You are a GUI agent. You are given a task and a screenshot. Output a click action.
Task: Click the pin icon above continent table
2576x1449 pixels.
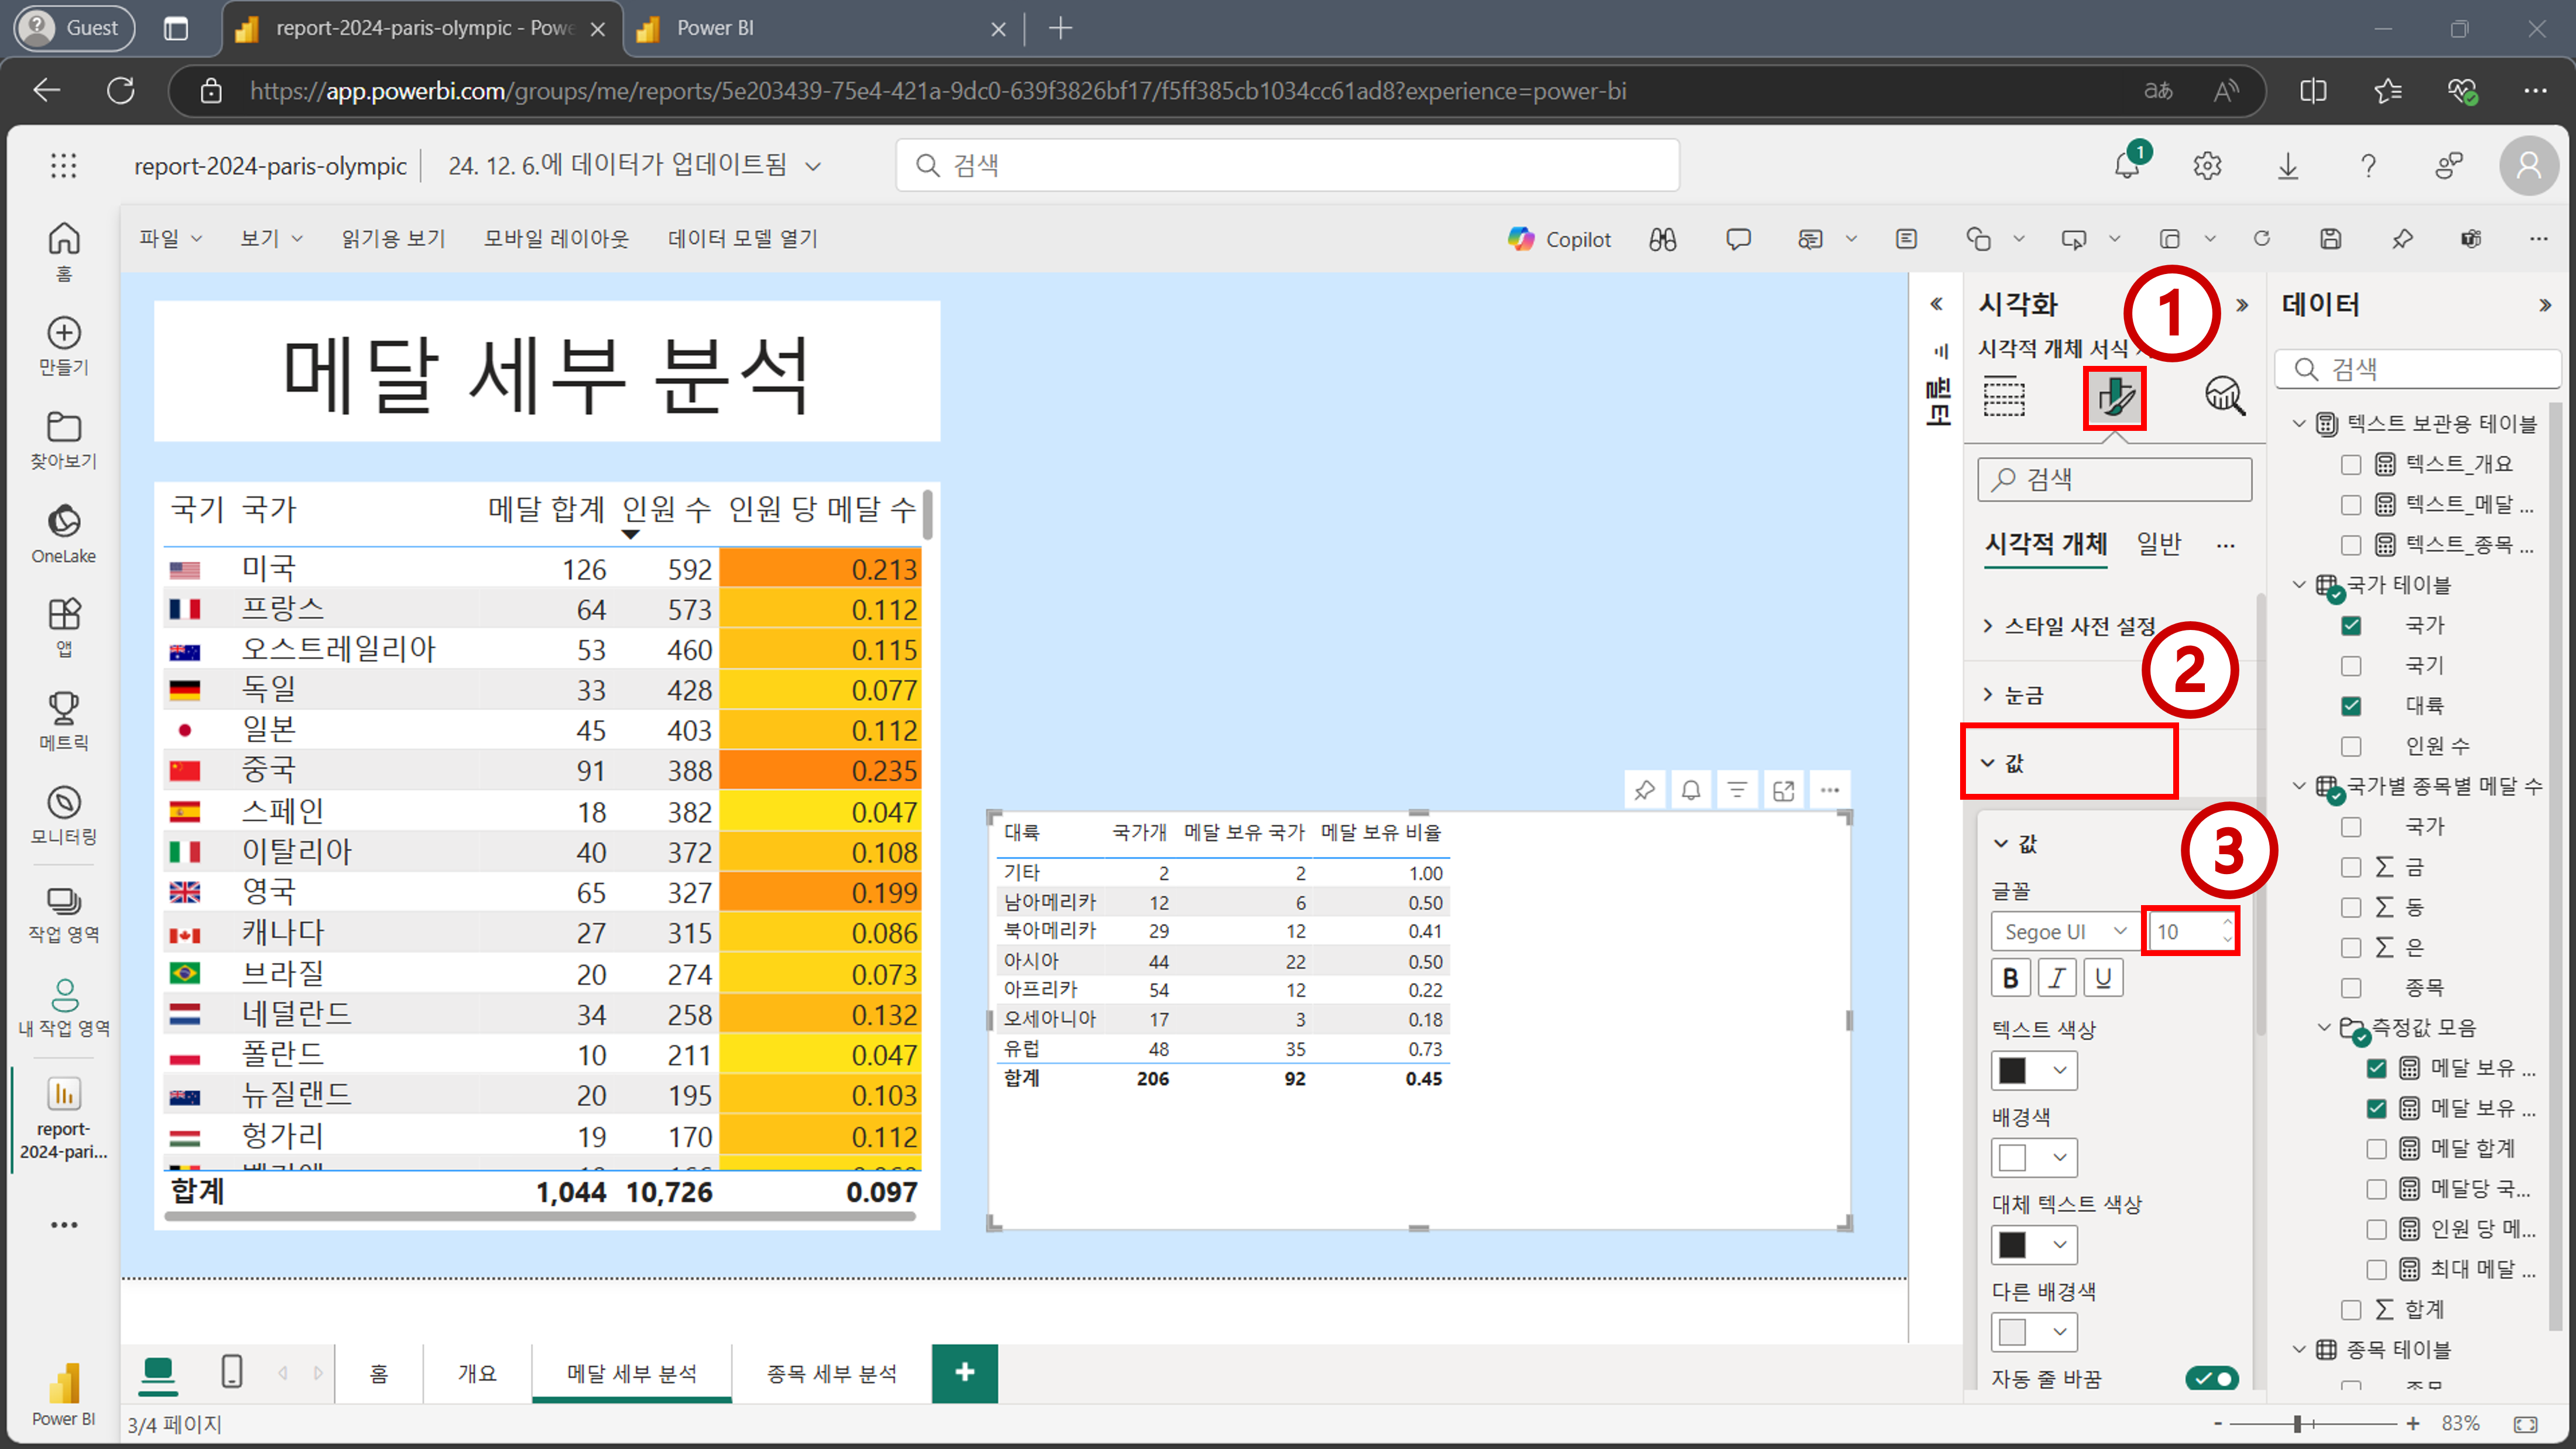point(1645,791)
